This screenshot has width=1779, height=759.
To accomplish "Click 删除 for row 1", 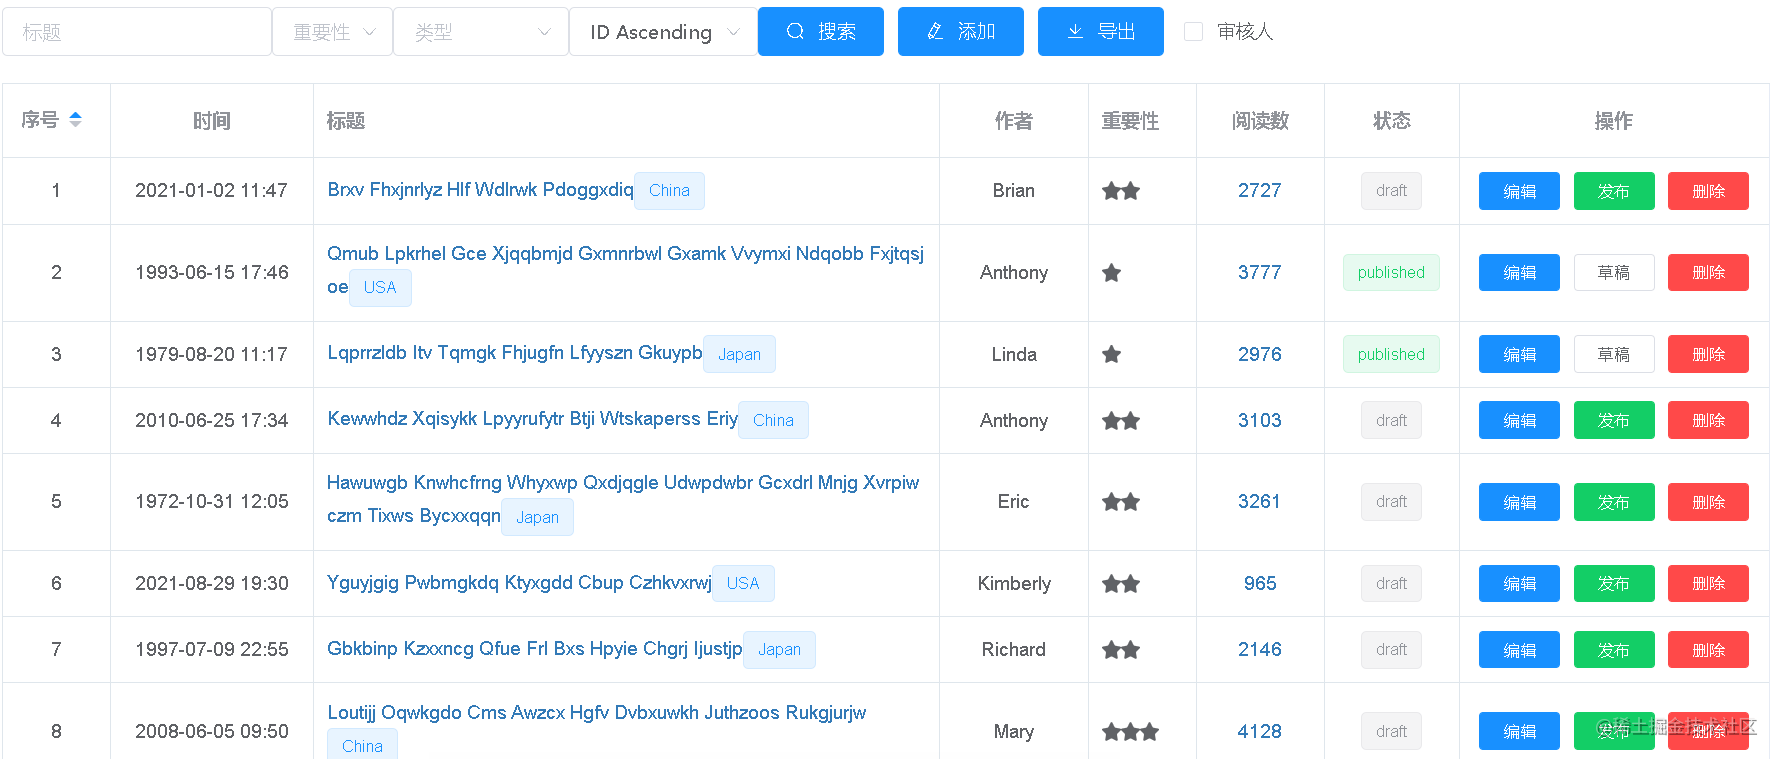I will (x=1708, y=191).
